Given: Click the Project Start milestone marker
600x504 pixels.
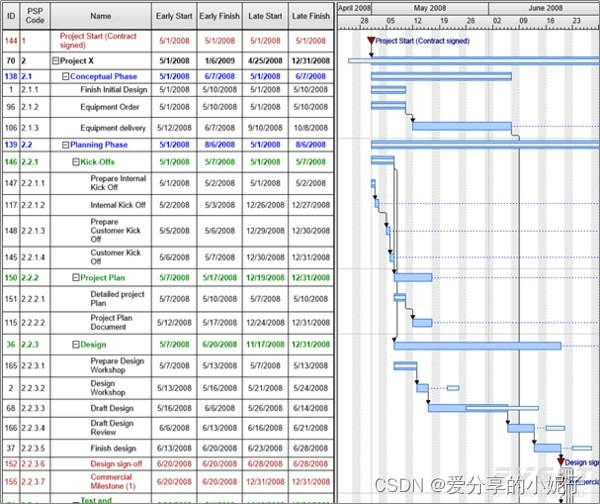Looking at the screenshot, I should [371, 42].
